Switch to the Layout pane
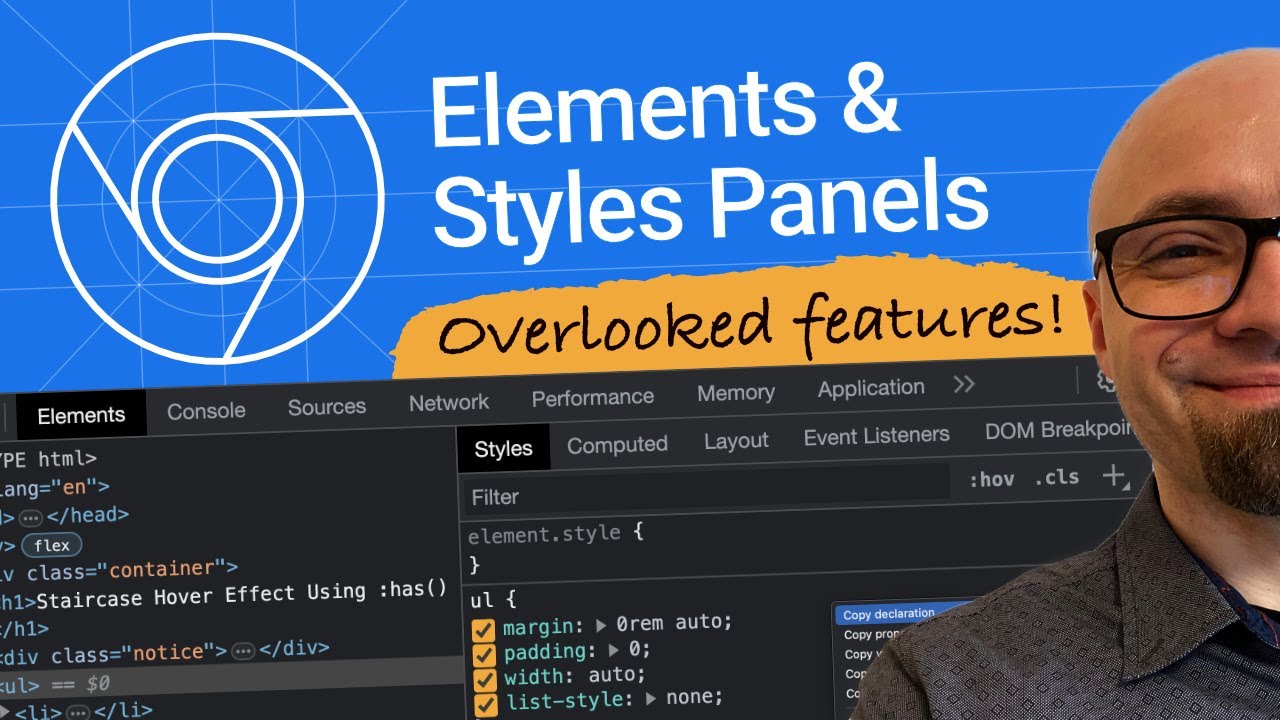The width and height of the screenshot is (1280, 720). [736, 441]
